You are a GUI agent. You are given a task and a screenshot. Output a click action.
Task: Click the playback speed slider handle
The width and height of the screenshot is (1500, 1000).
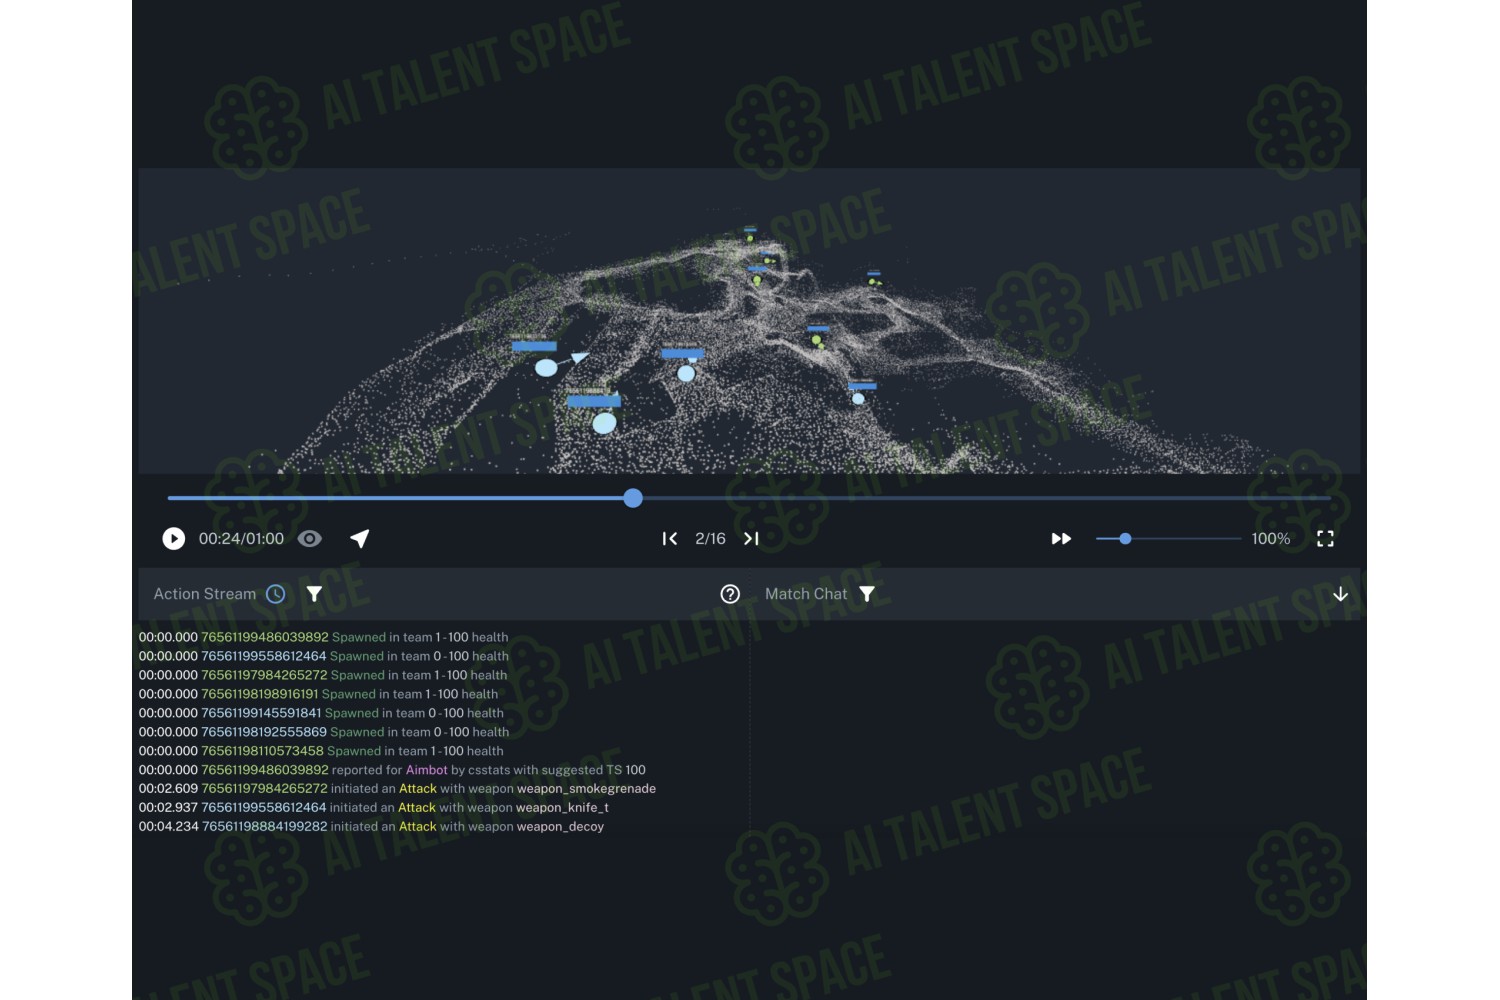coord(1125,539)
